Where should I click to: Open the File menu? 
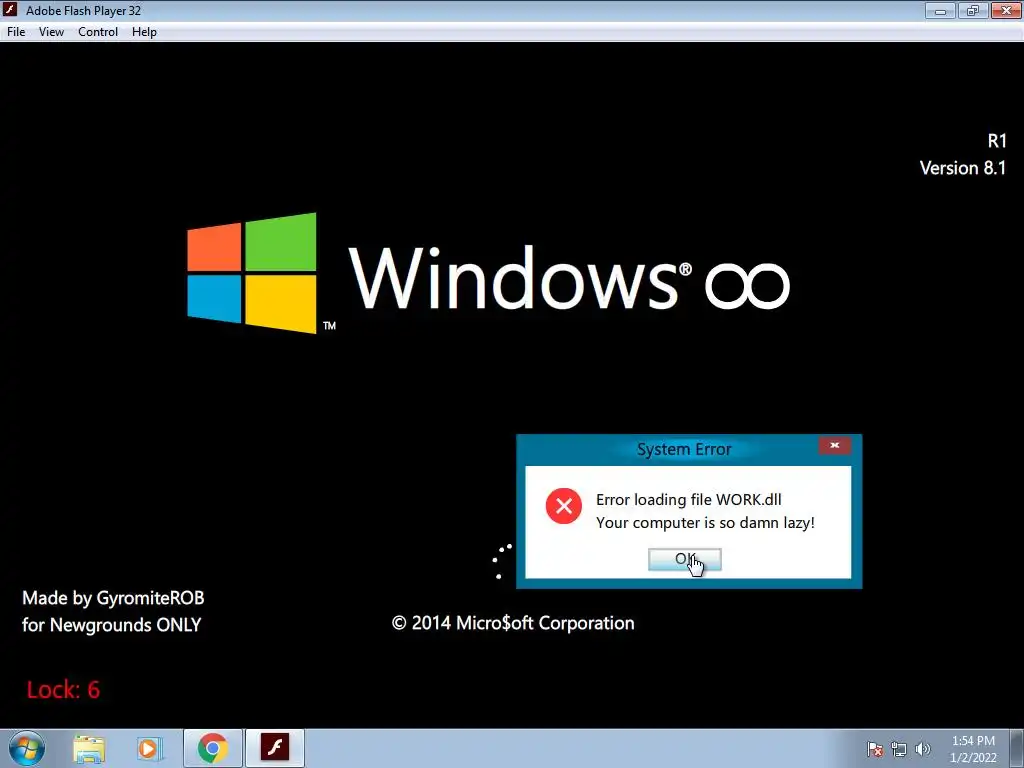pyautogui.click(x=16, y=32)
